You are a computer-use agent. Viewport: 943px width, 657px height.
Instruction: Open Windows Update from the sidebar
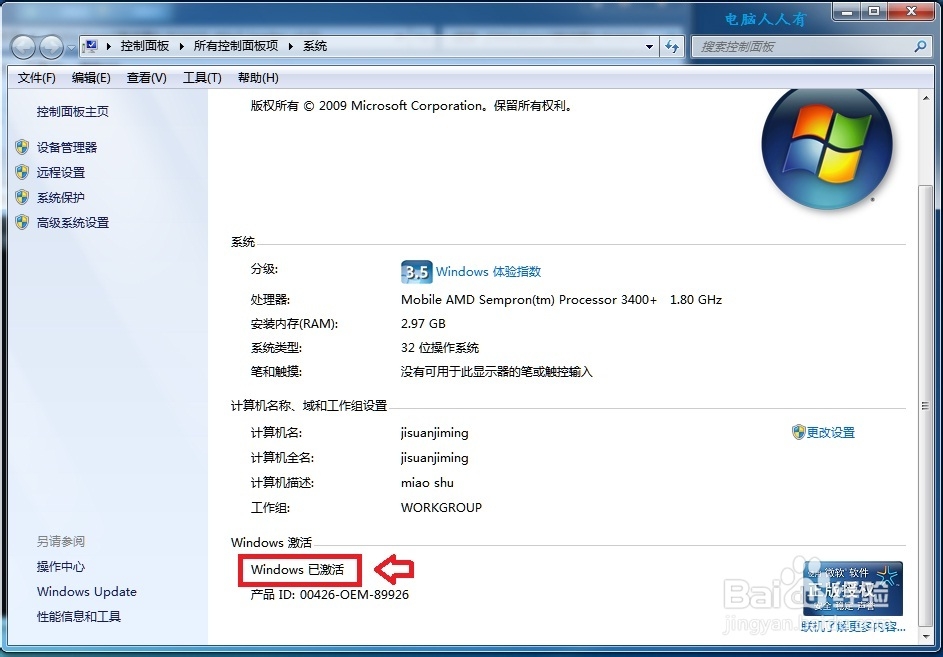(86, 591)
